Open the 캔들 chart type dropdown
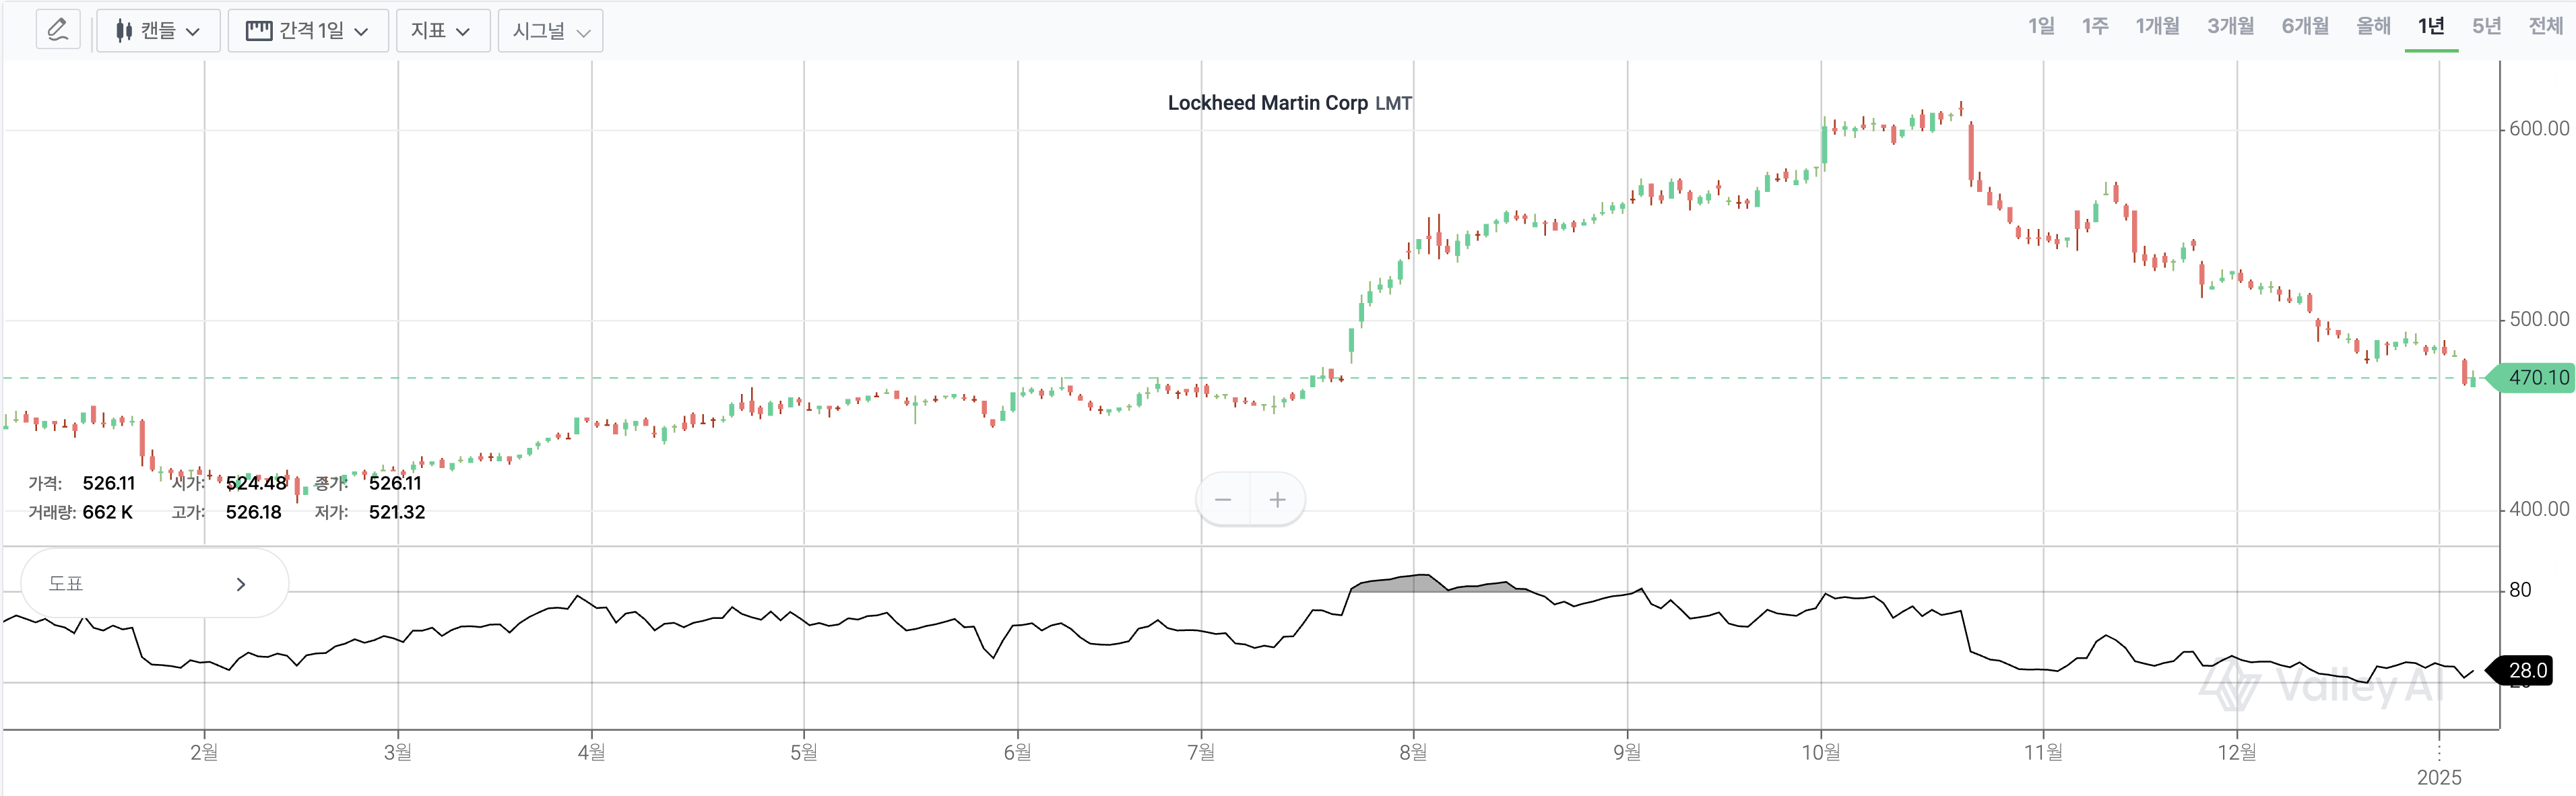The height and width of the screenshot is (796, 2576). [x=158, y=31]
